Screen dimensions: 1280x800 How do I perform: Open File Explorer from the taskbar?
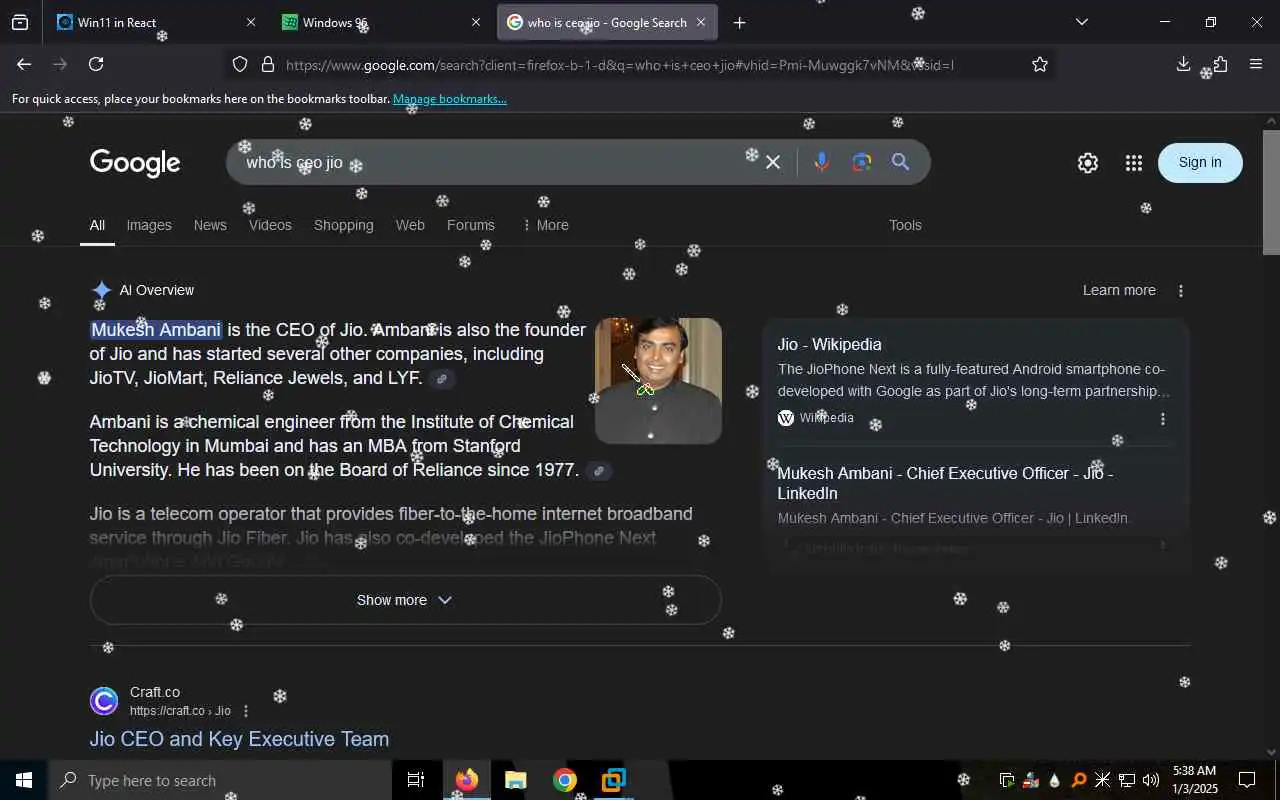pos(515,780)
